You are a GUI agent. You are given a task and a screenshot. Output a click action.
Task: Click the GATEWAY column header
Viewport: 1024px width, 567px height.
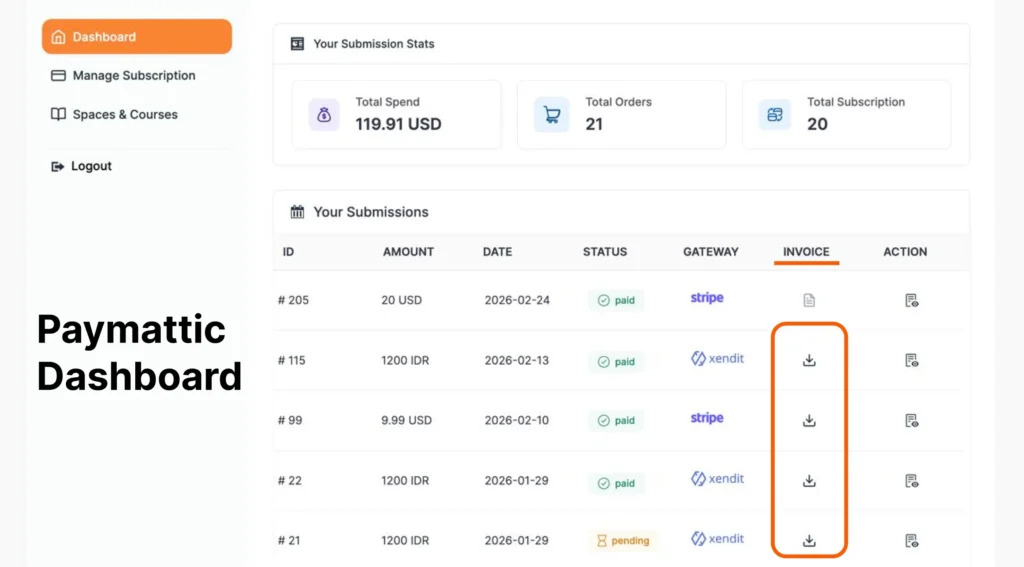pos(711,251)
